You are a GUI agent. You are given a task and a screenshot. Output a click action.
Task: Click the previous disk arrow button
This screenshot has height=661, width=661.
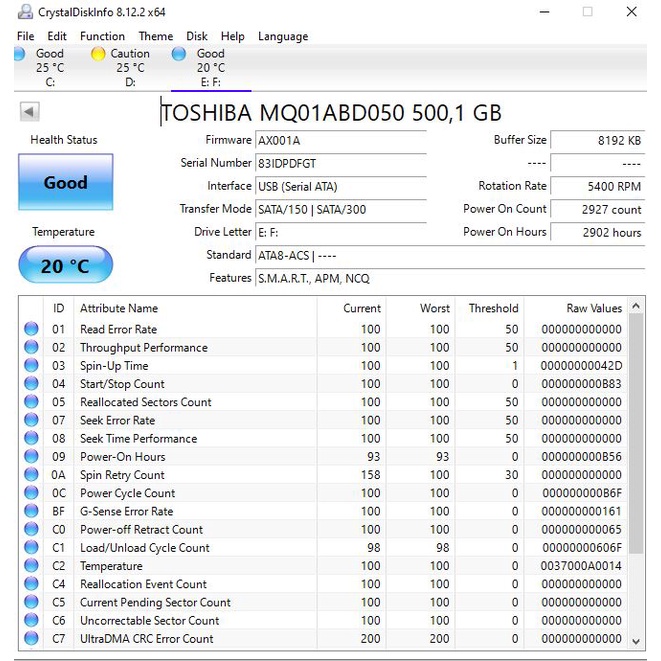click(29, 112)
